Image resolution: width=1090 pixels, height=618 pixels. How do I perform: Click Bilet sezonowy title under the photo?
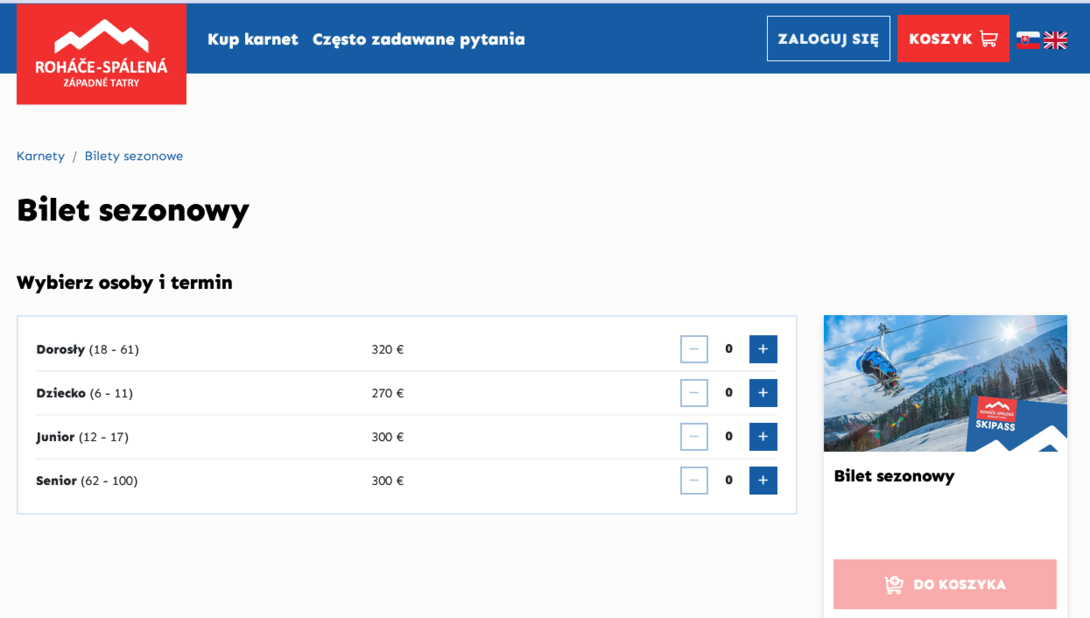[894, 476]
